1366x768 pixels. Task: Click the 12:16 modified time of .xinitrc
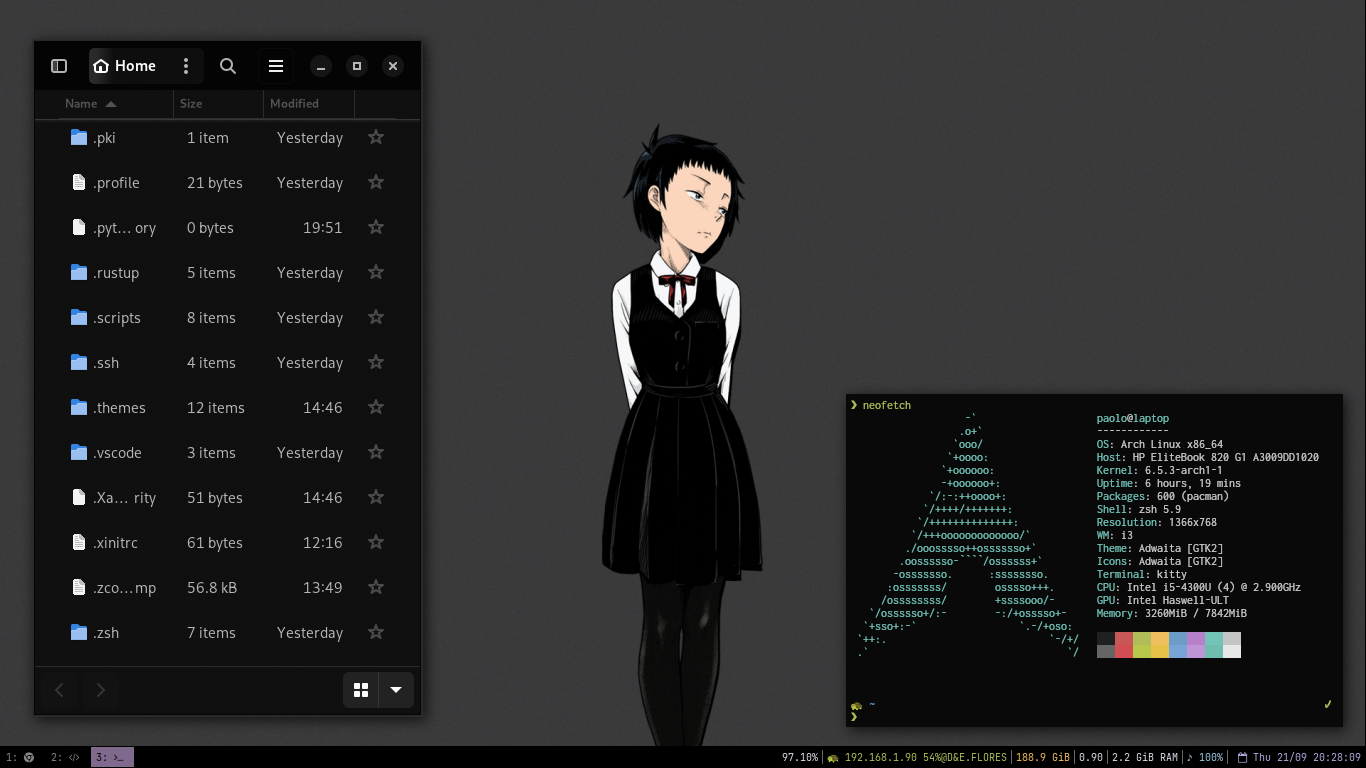click(x=323, y=542)
